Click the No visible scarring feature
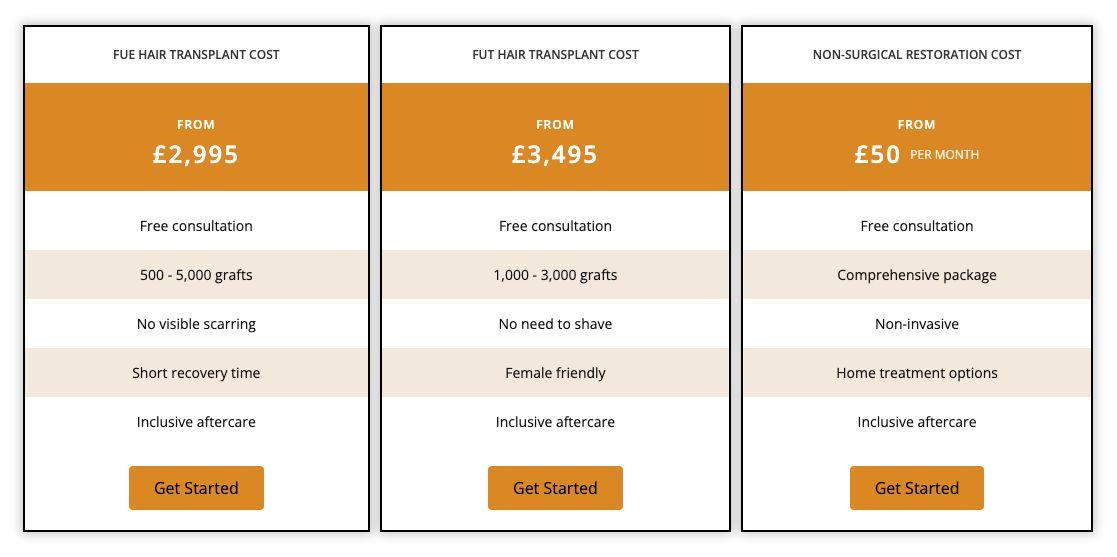 click(196, 324)
